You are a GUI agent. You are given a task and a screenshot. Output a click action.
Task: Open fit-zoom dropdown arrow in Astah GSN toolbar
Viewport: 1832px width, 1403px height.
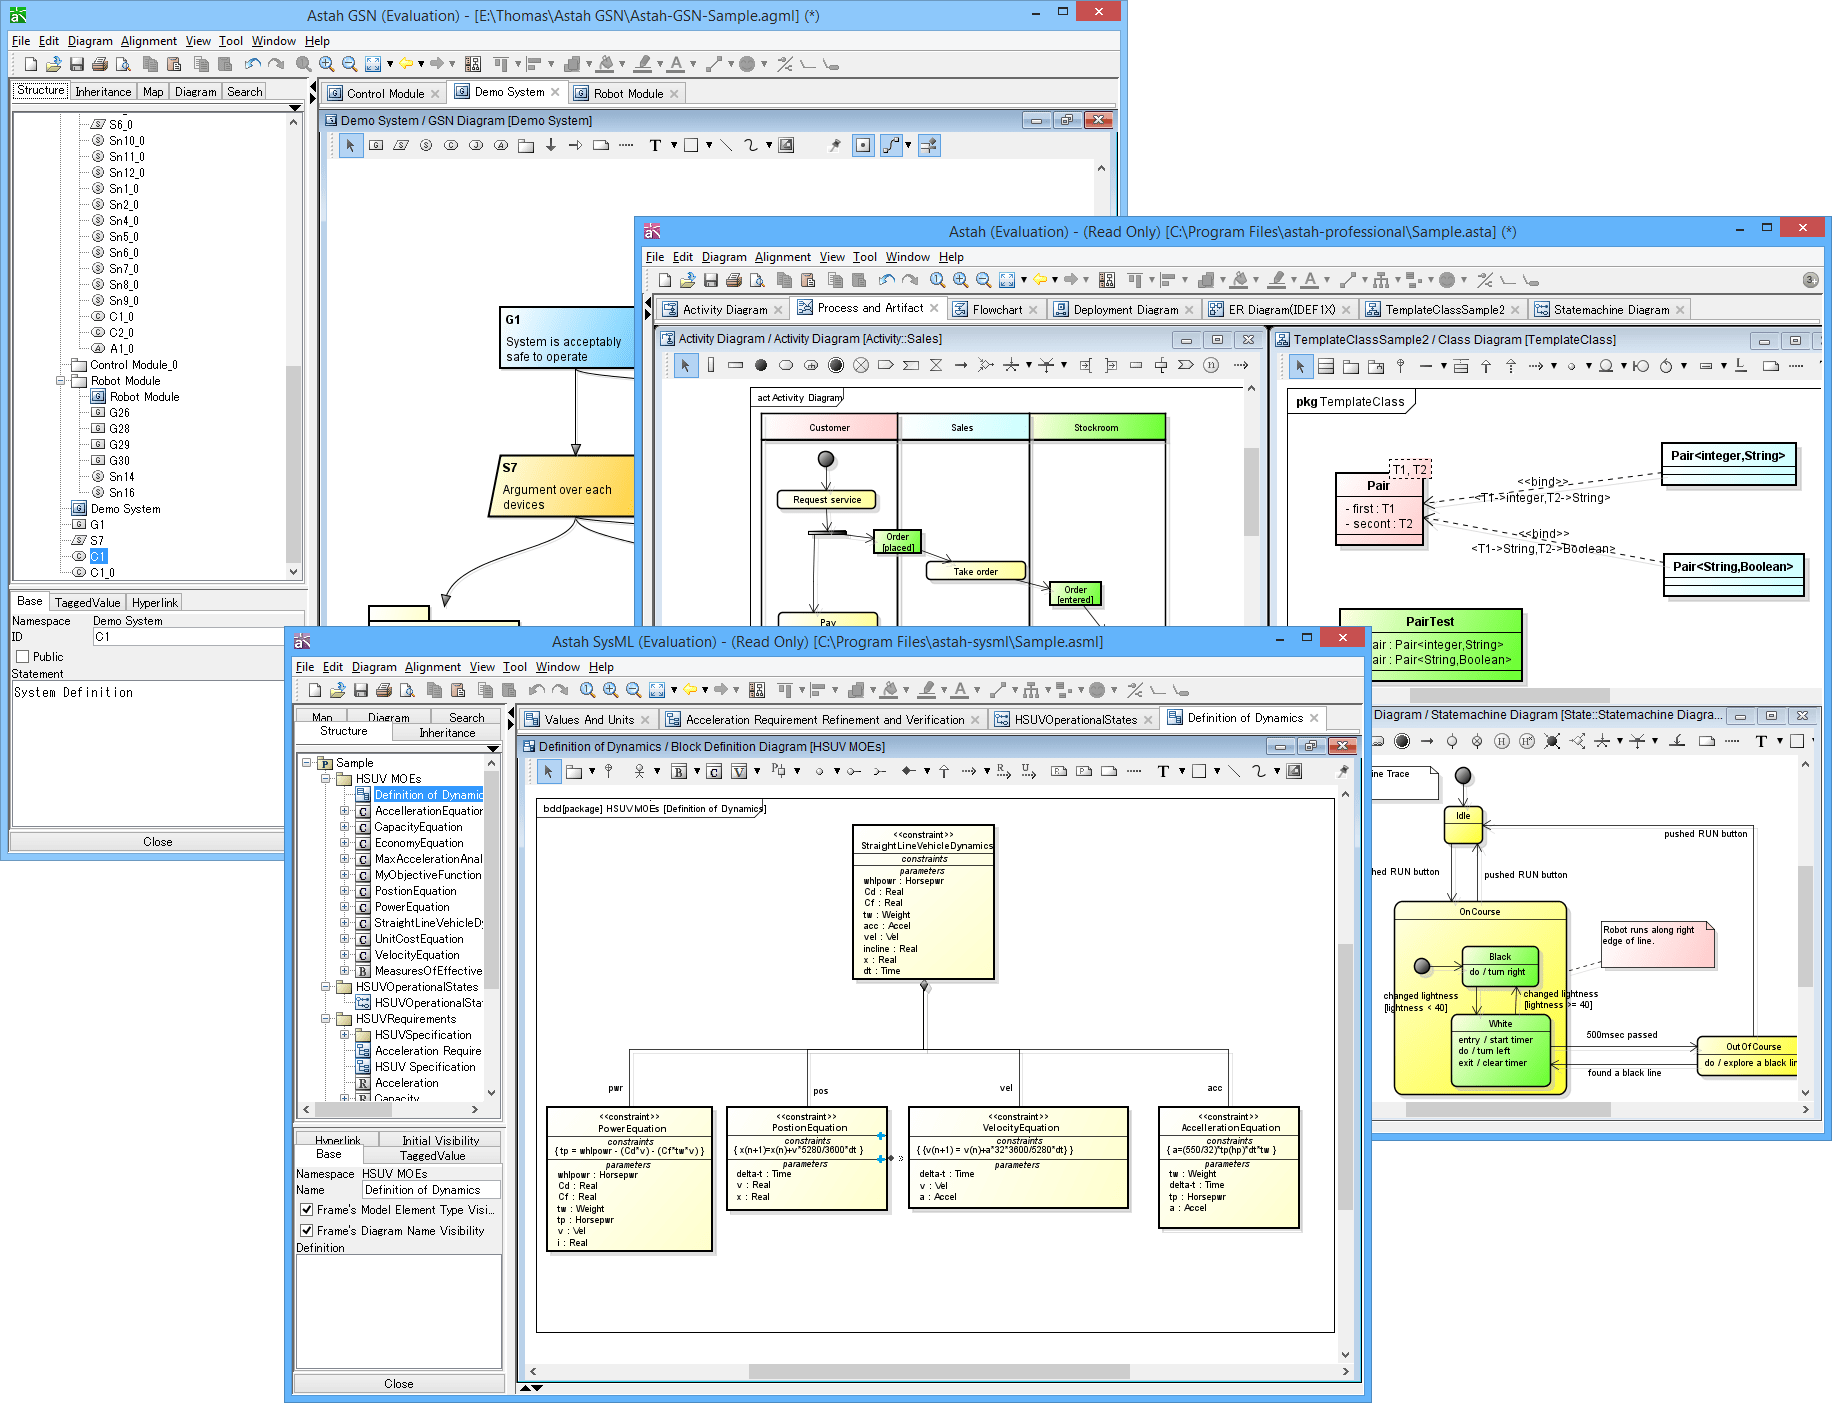[390, 64]
